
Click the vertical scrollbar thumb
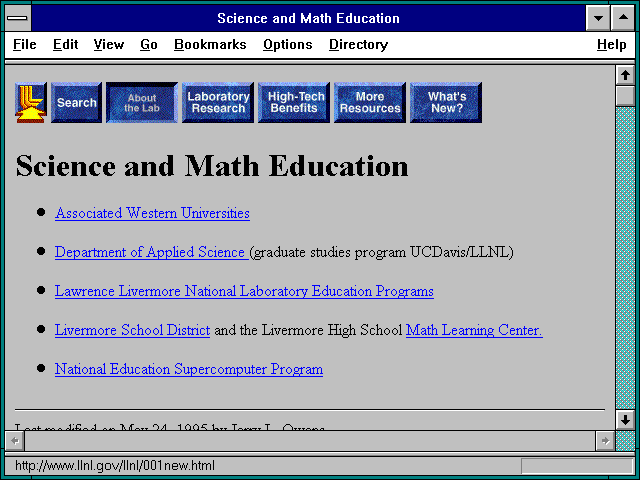(625, 96)
